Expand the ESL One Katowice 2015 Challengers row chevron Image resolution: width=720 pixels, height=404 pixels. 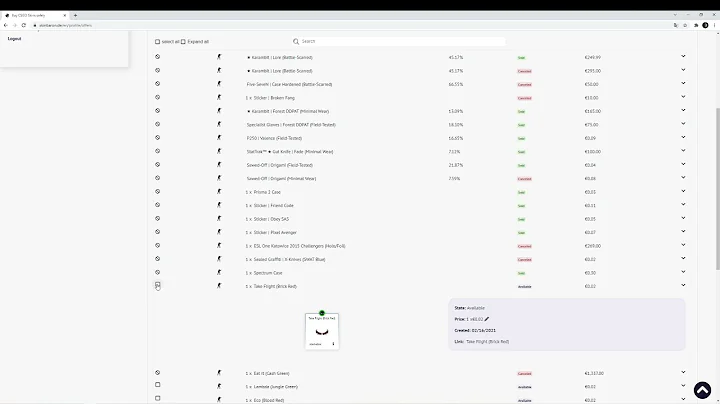pyautogui.click(x=683, y=245)
